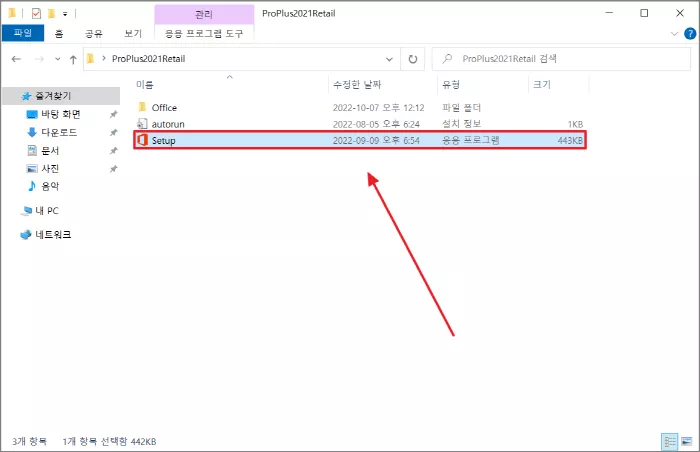The width and height of the screenshot is (700, 452).
Task: Click the pin icon beside 다운로드
Action: (x=113, y=133)
